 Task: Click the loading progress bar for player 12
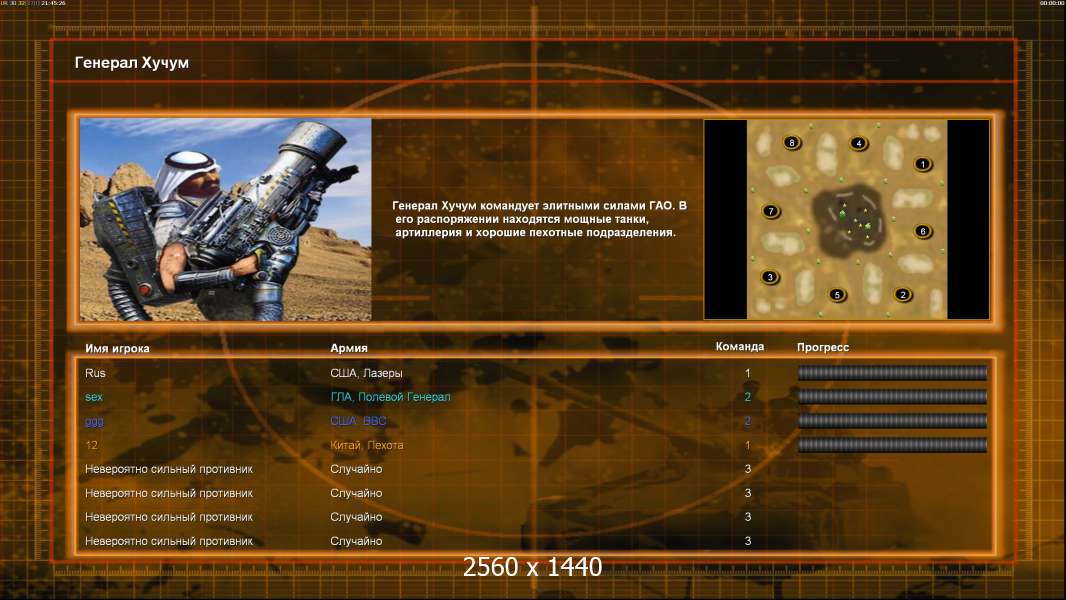pyautogui.click(x=892, y=445)
